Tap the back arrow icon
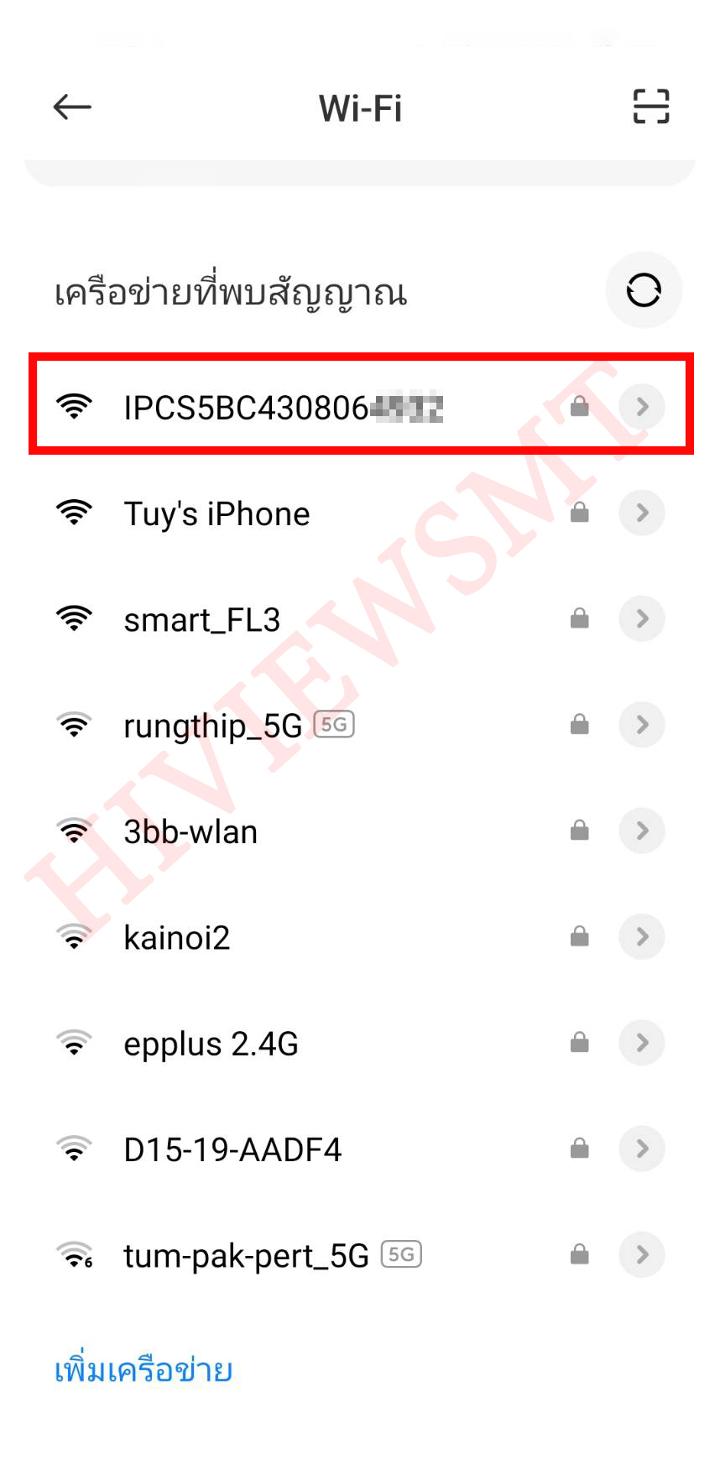 (72, 107)
